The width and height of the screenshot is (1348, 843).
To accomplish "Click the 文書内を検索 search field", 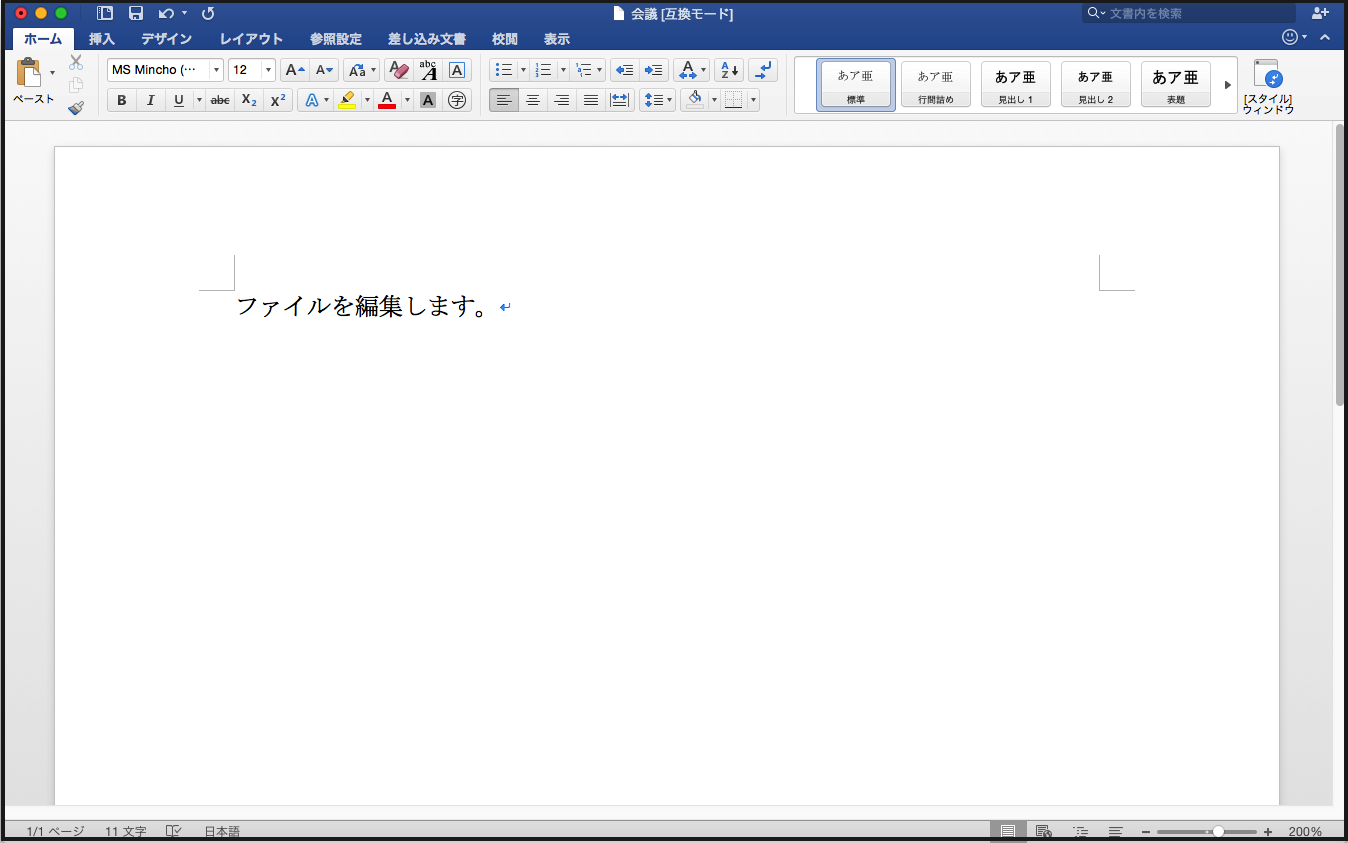I will coord(1190,13).
